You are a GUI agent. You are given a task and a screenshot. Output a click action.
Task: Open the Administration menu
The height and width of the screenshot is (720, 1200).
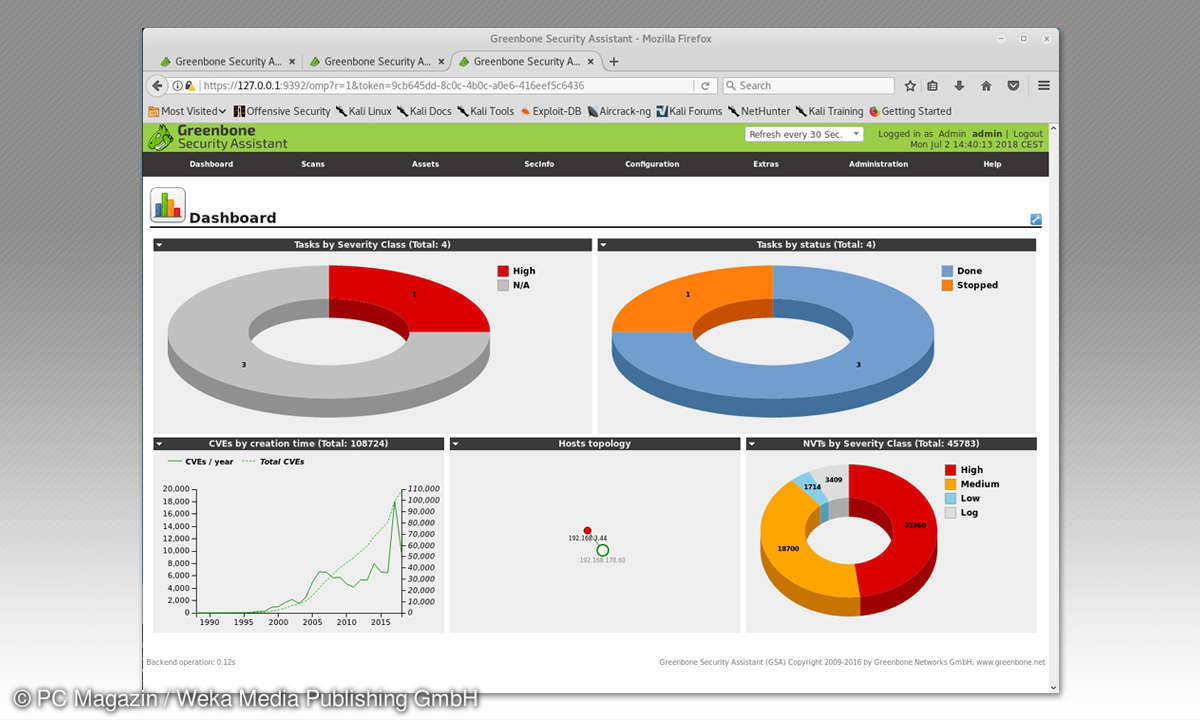pos(879,164)
